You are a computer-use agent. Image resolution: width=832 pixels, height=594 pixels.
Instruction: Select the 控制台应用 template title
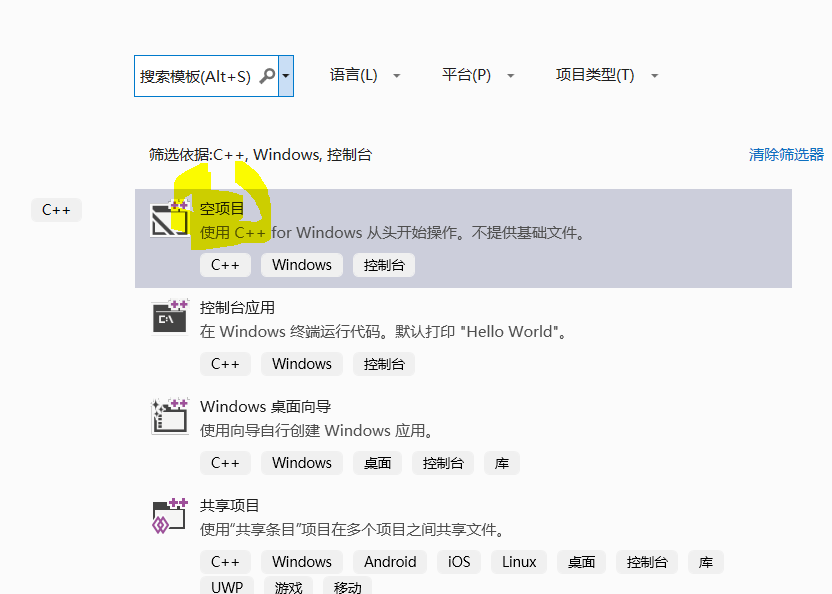click(x=237, y=307)
